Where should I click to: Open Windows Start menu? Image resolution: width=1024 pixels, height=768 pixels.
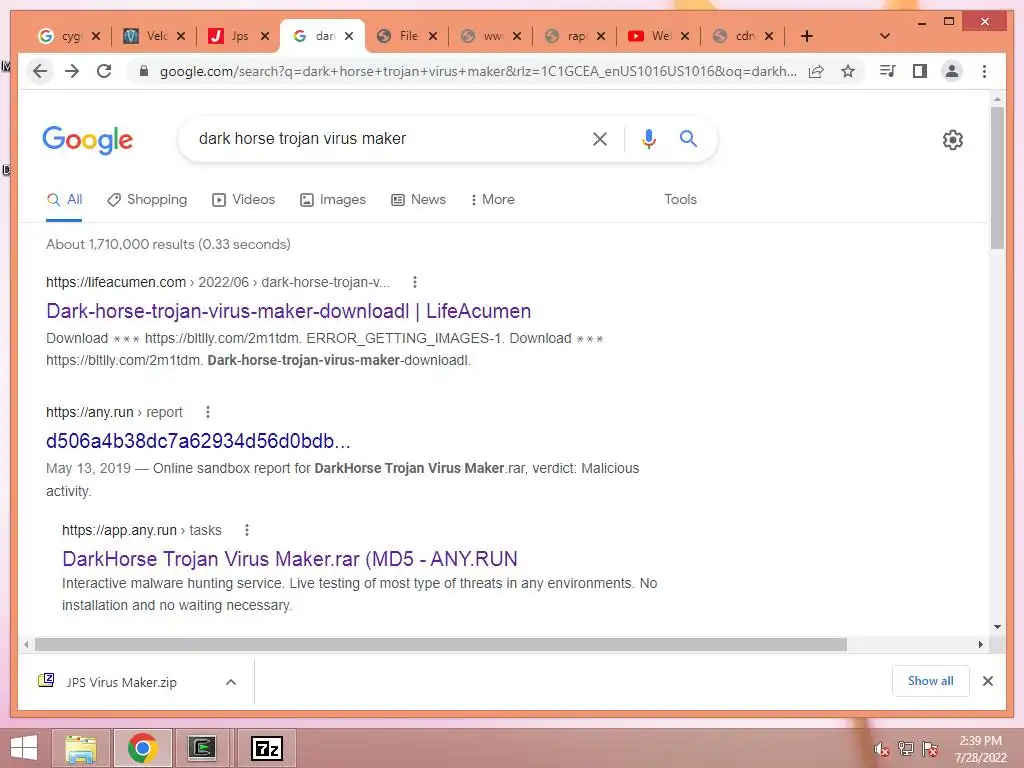[x=24, y=748]
